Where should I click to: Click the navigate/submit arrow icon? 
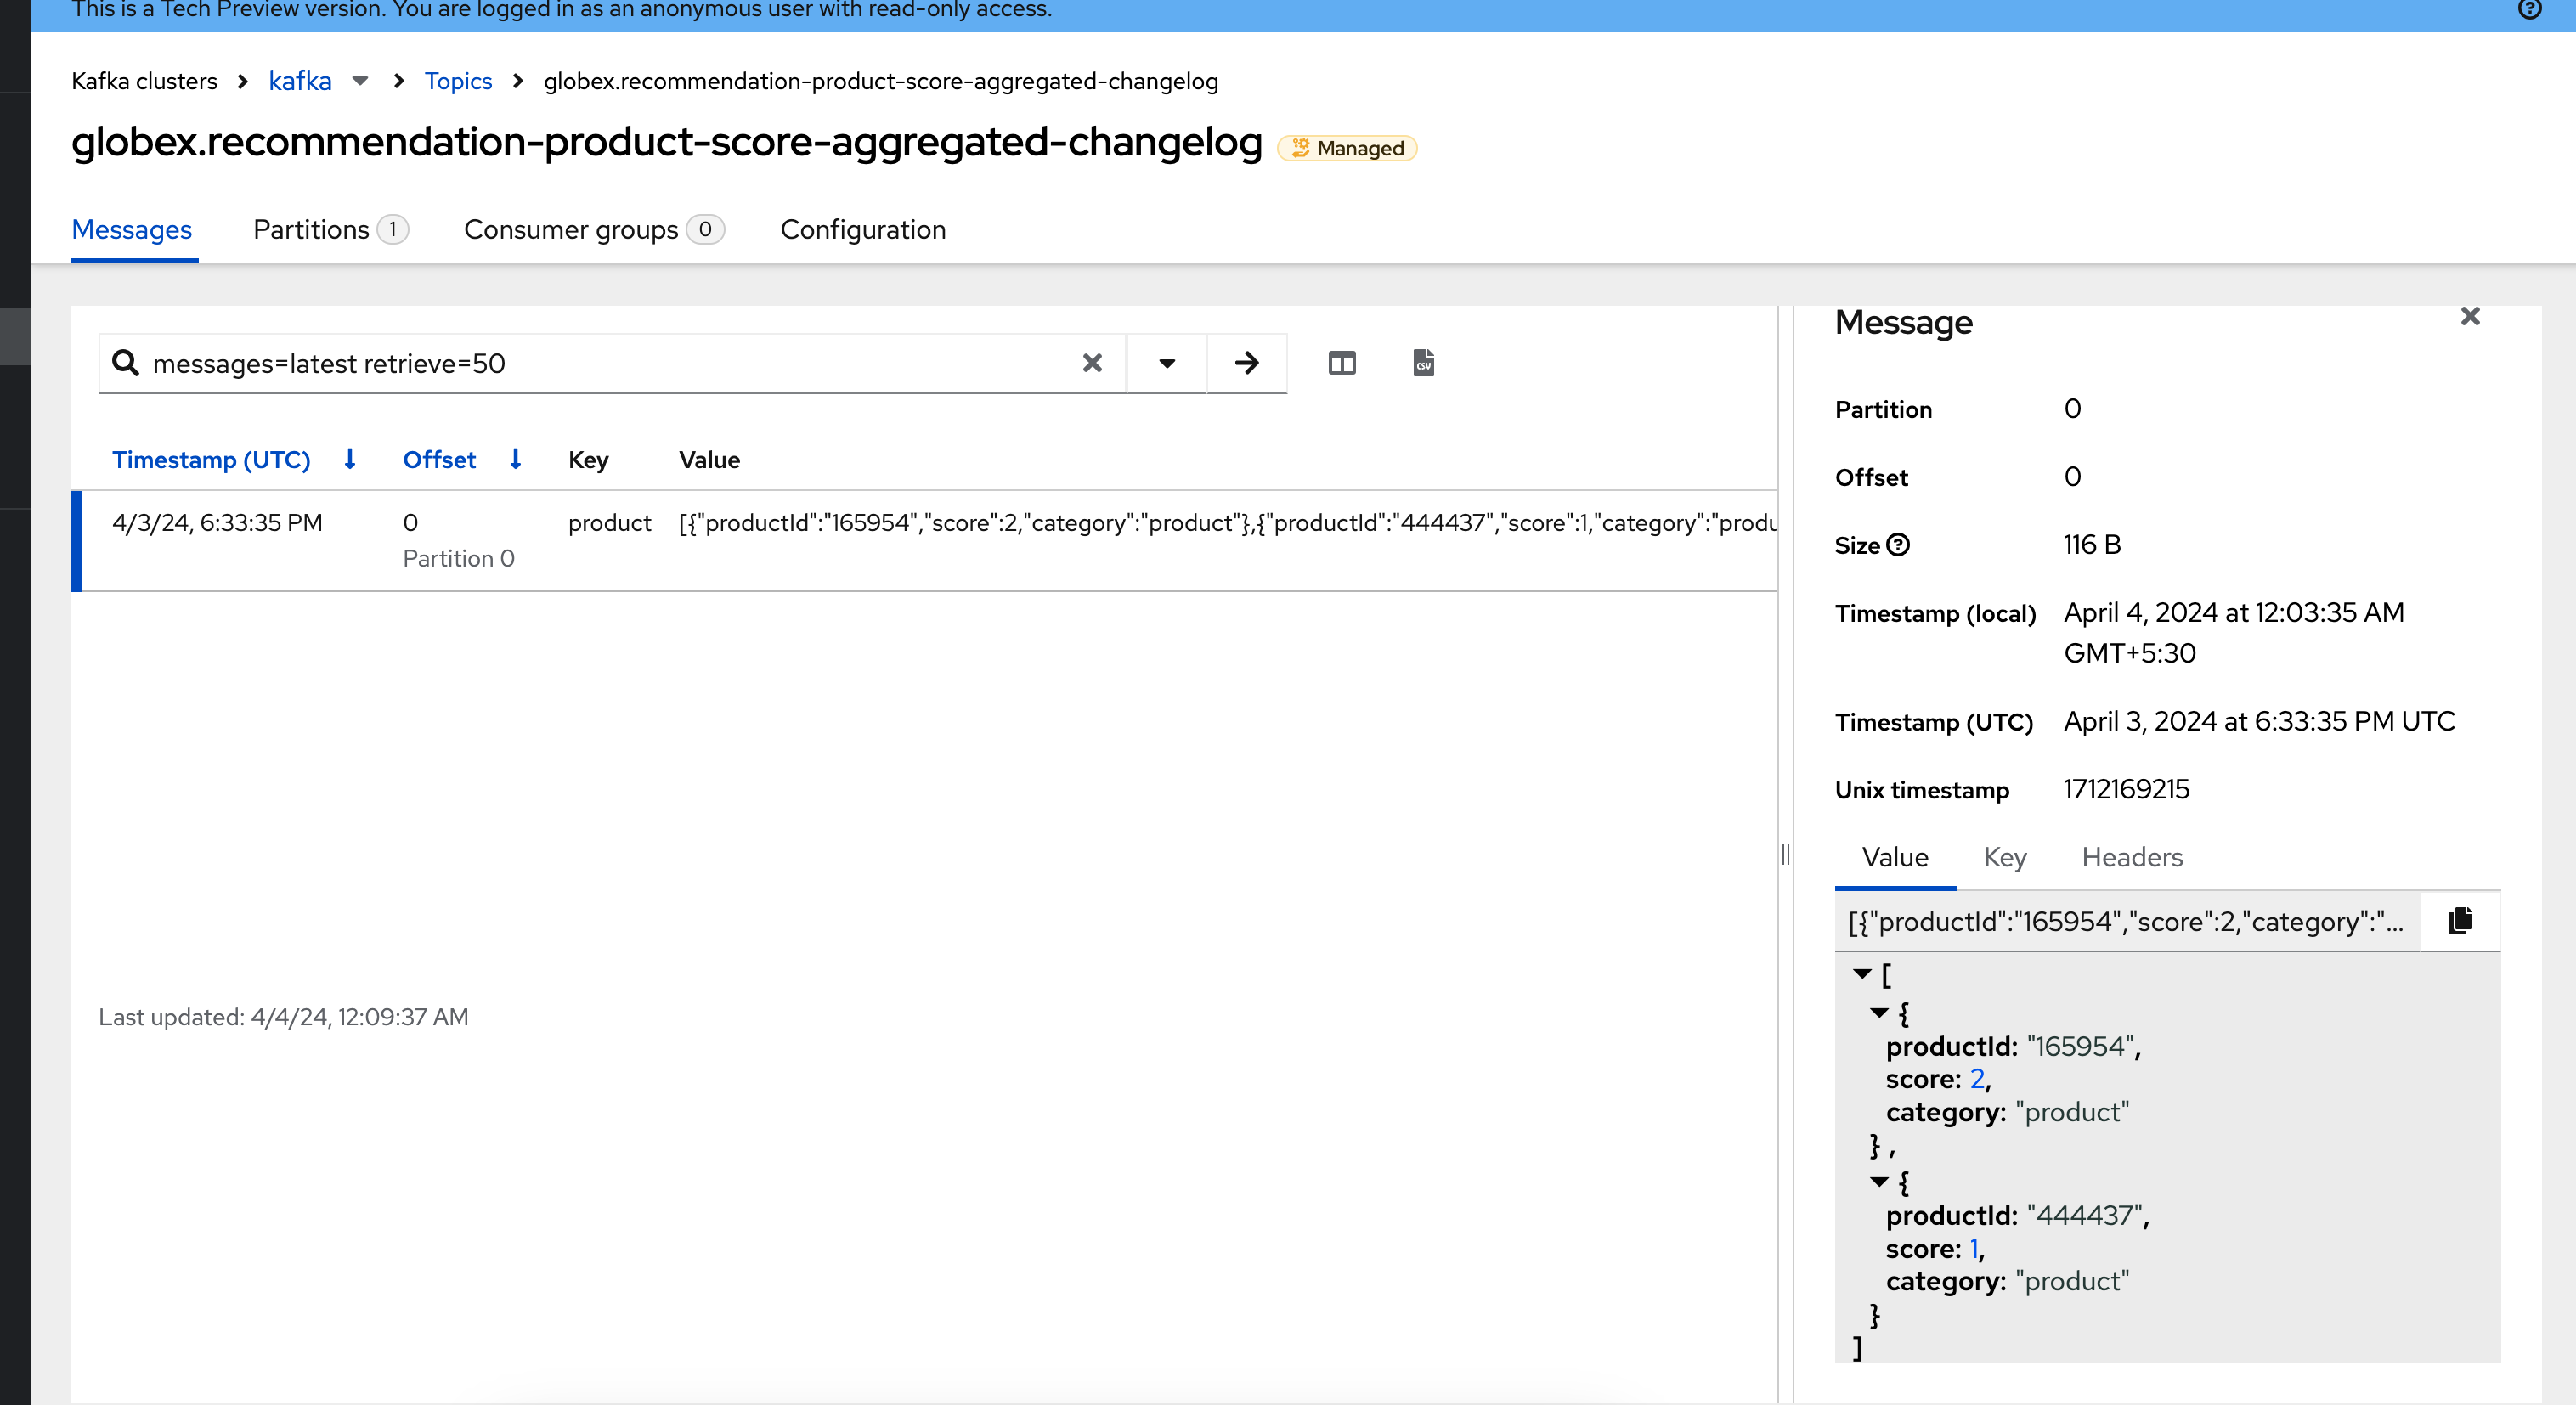click(1247, 364)
